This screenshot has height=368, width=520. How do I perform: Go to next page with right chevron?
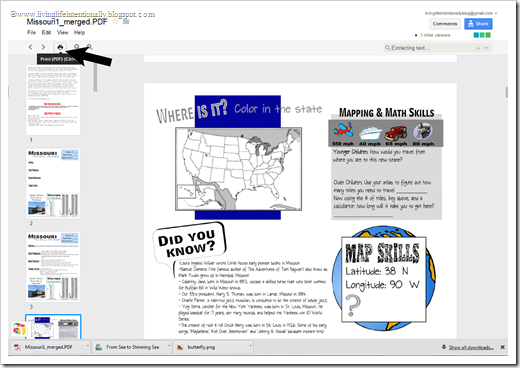pos(43,47)
